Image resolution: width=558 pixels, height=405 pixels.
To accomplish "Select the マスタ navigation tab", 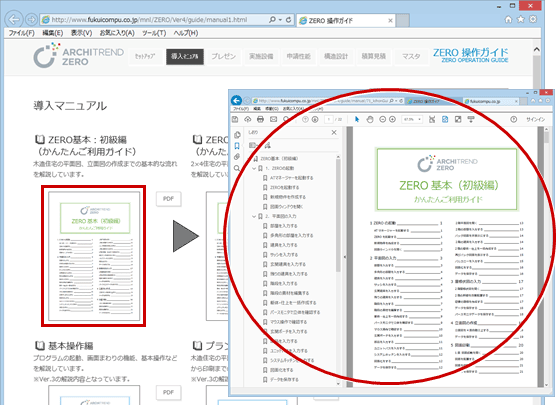I will [x=411, y=56].
